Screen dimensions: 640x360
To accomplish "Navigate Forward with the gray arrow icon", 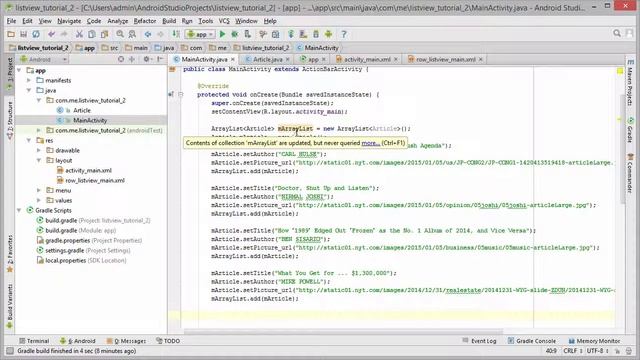I will tap(160, 34).
